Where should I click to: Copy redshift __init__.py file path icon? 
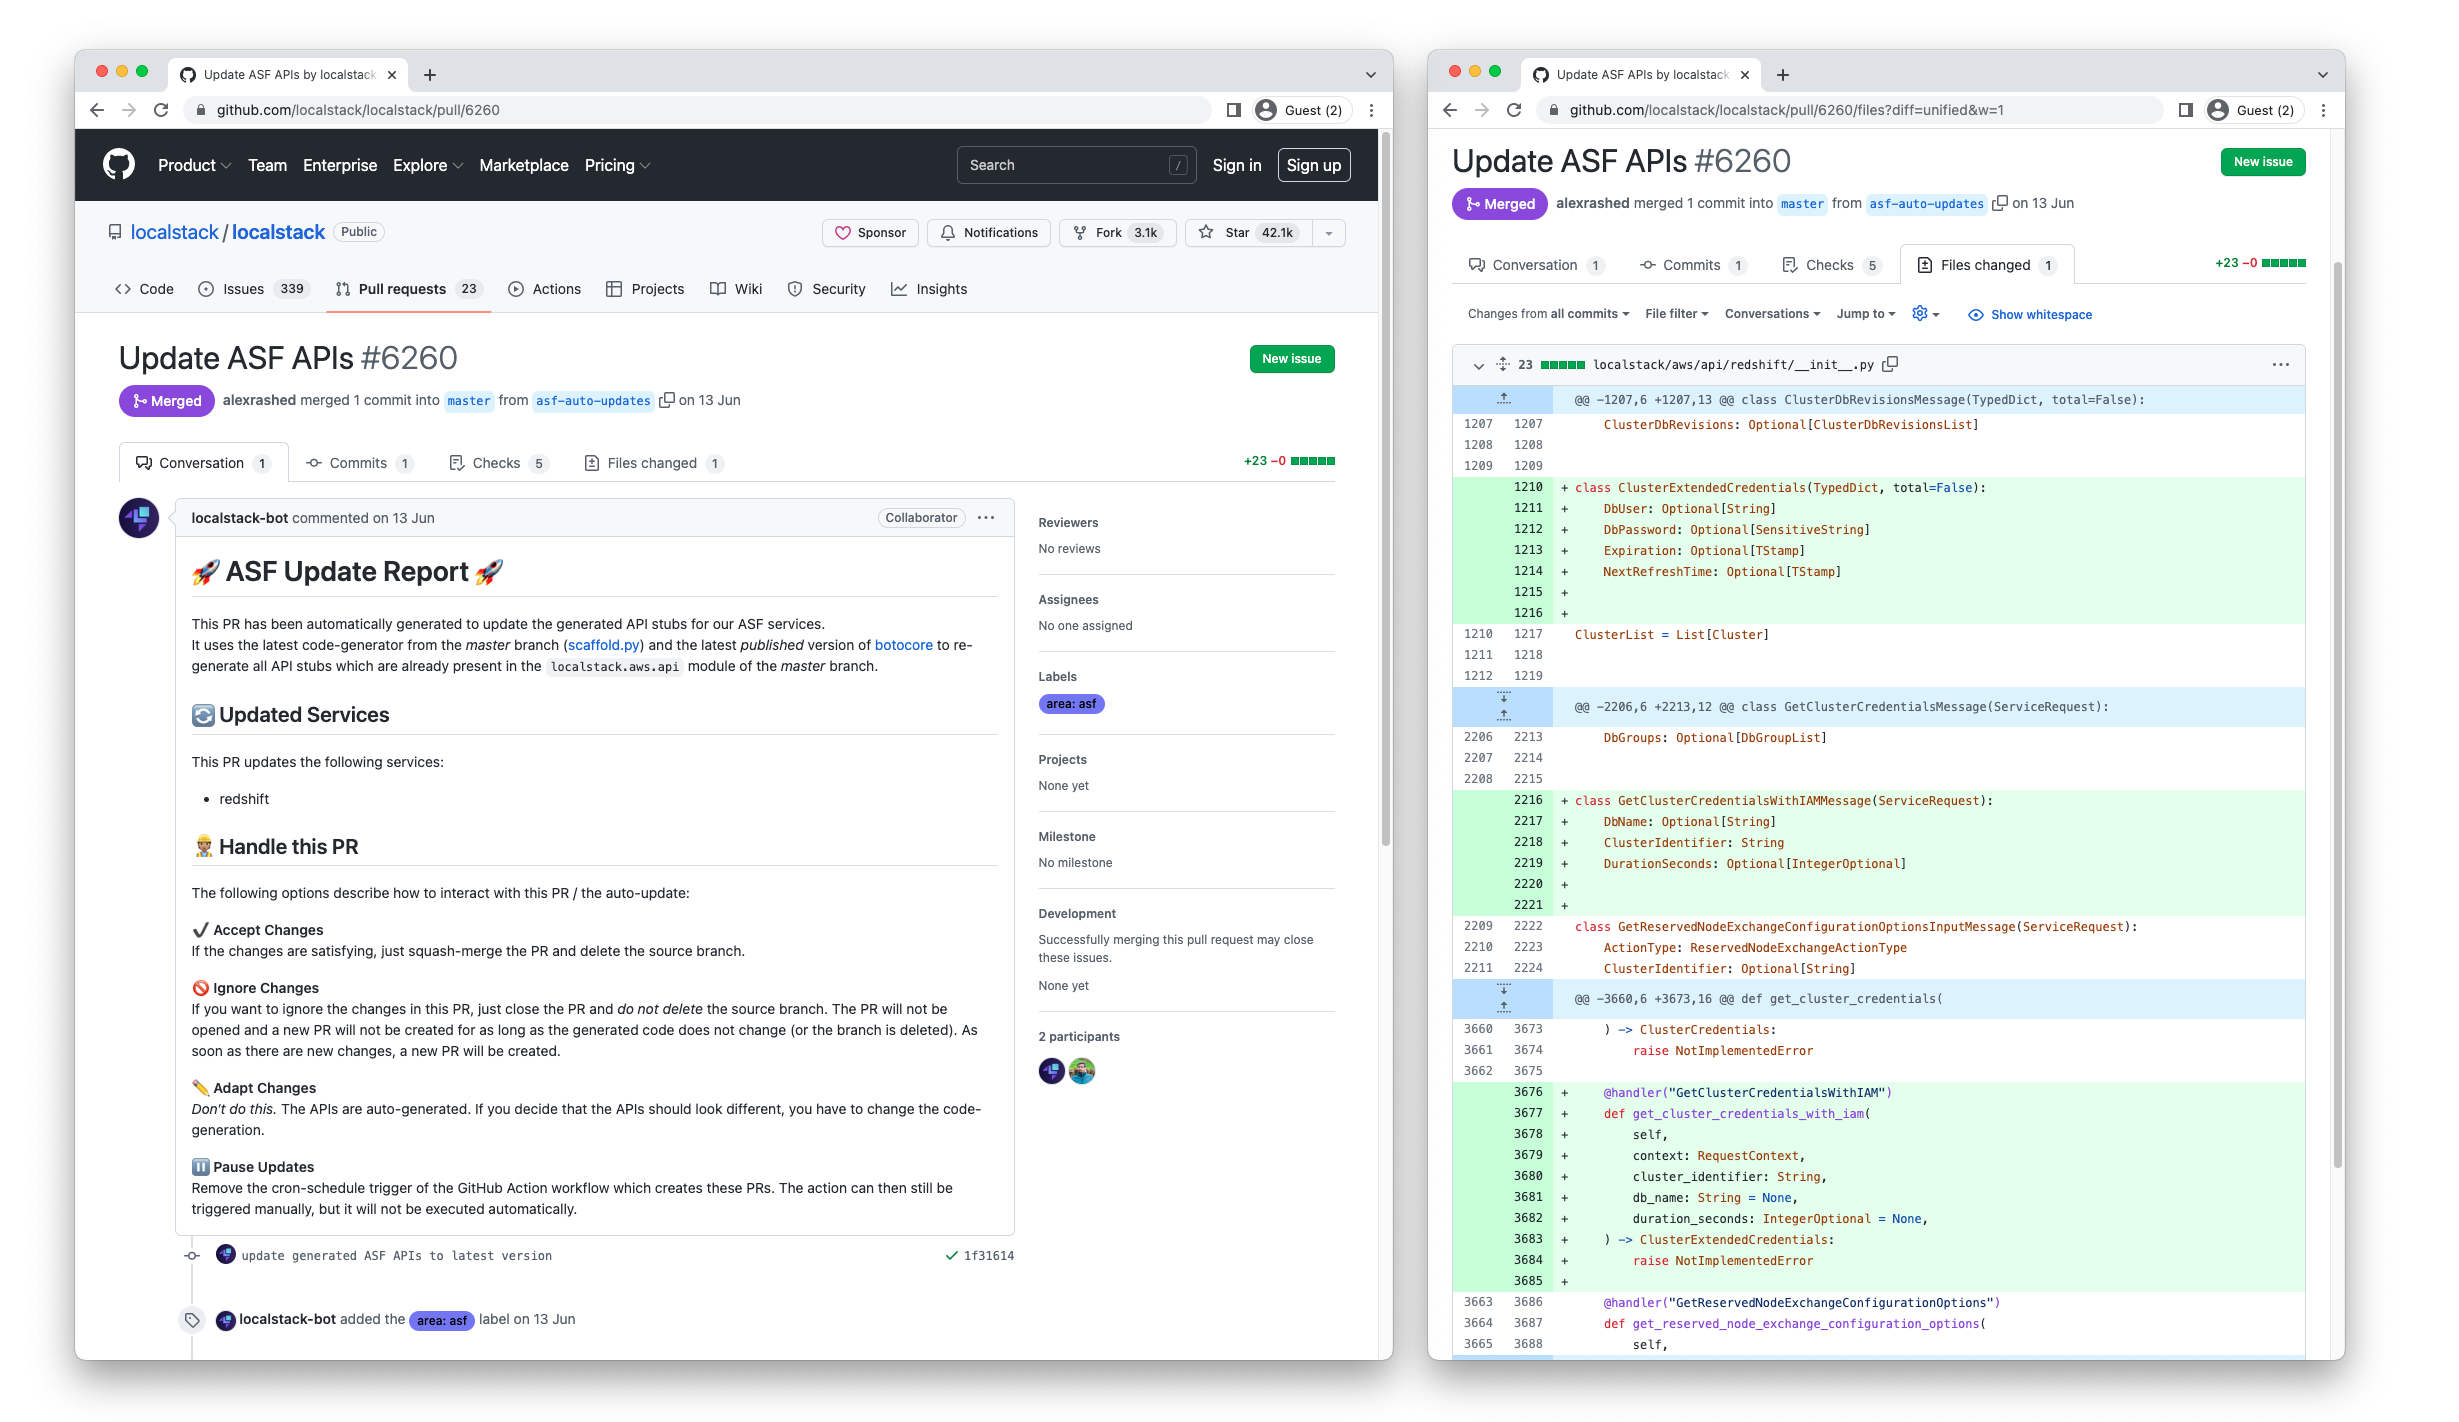click(1890, 364)
